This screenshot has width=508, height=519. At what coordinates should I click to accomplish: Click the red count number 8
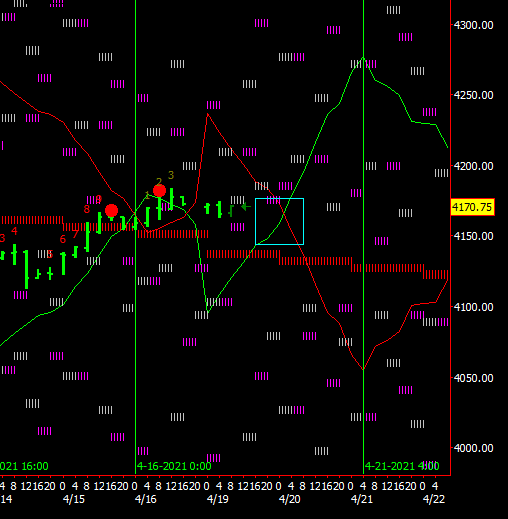87,209
